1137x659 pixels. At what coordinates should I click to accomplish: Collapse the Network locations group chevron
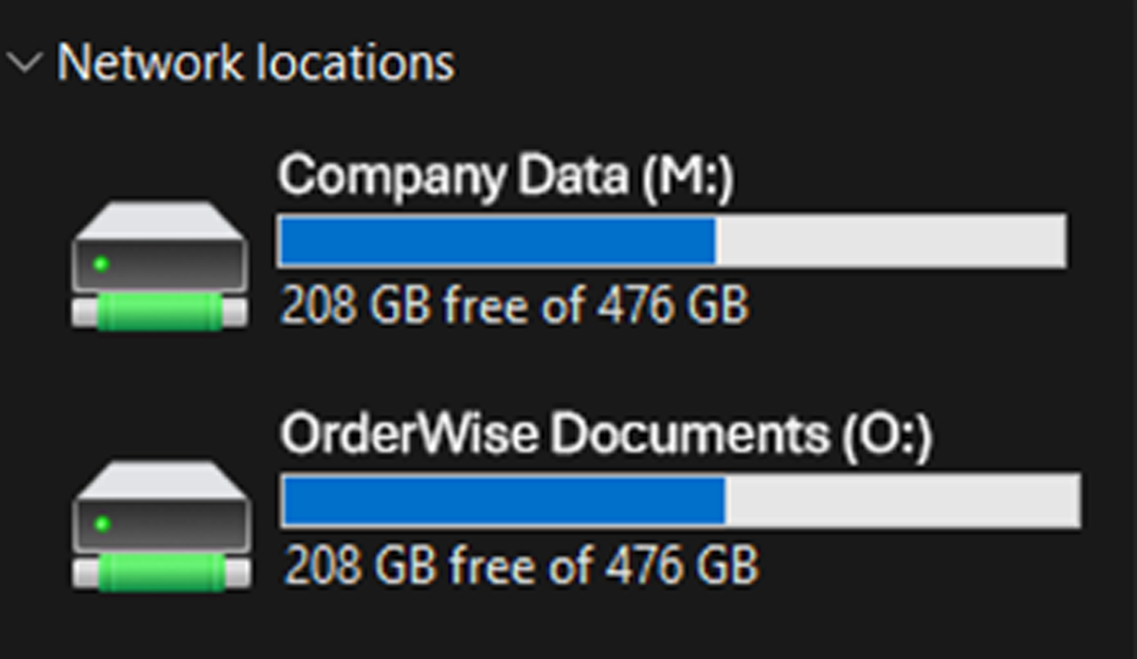coord(24,63)
